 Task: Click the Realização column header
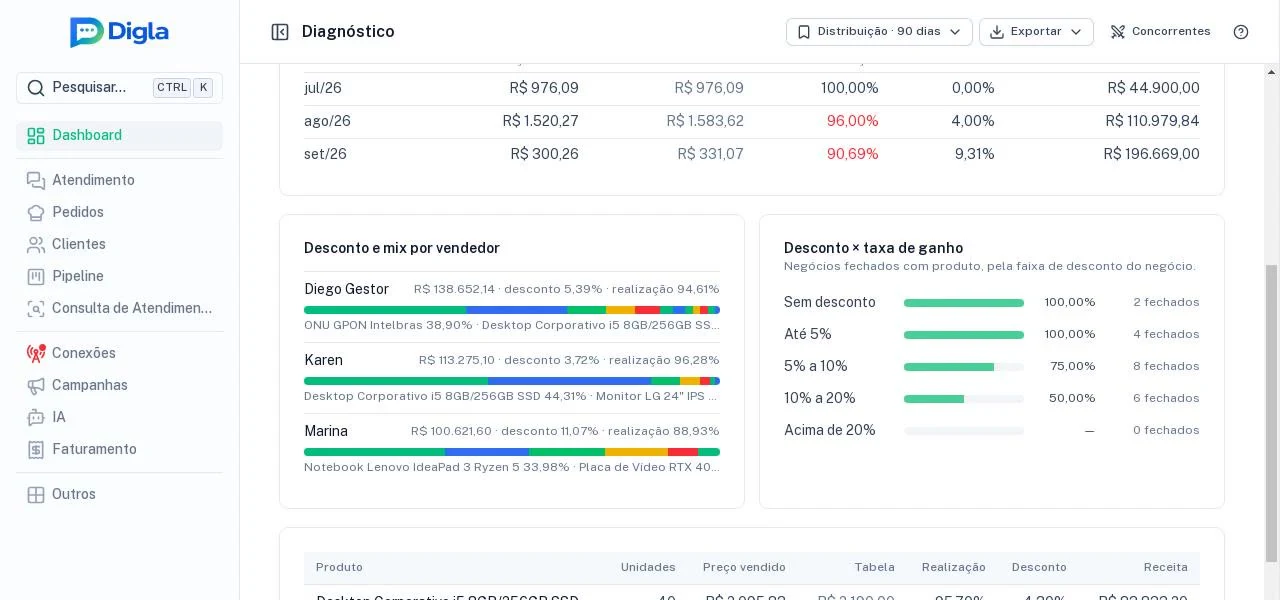pyautogui.click(x=953, y=568)
